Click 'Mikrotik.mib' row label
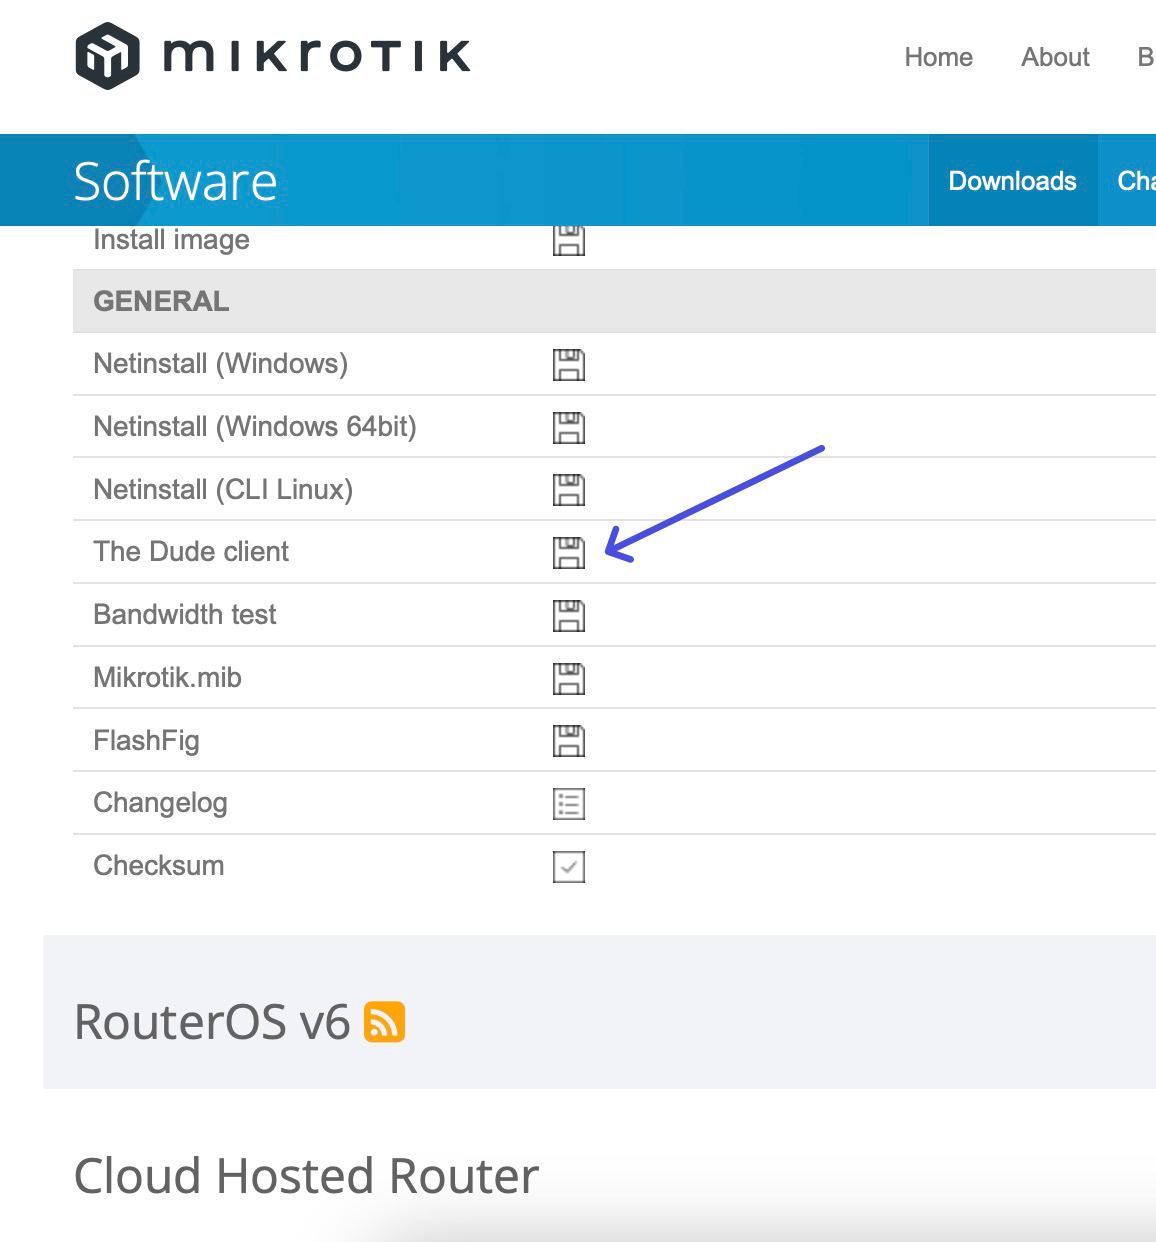The width and height of the screenshot is (1156, 1242). pyautogui.click(x=168, y=678)
